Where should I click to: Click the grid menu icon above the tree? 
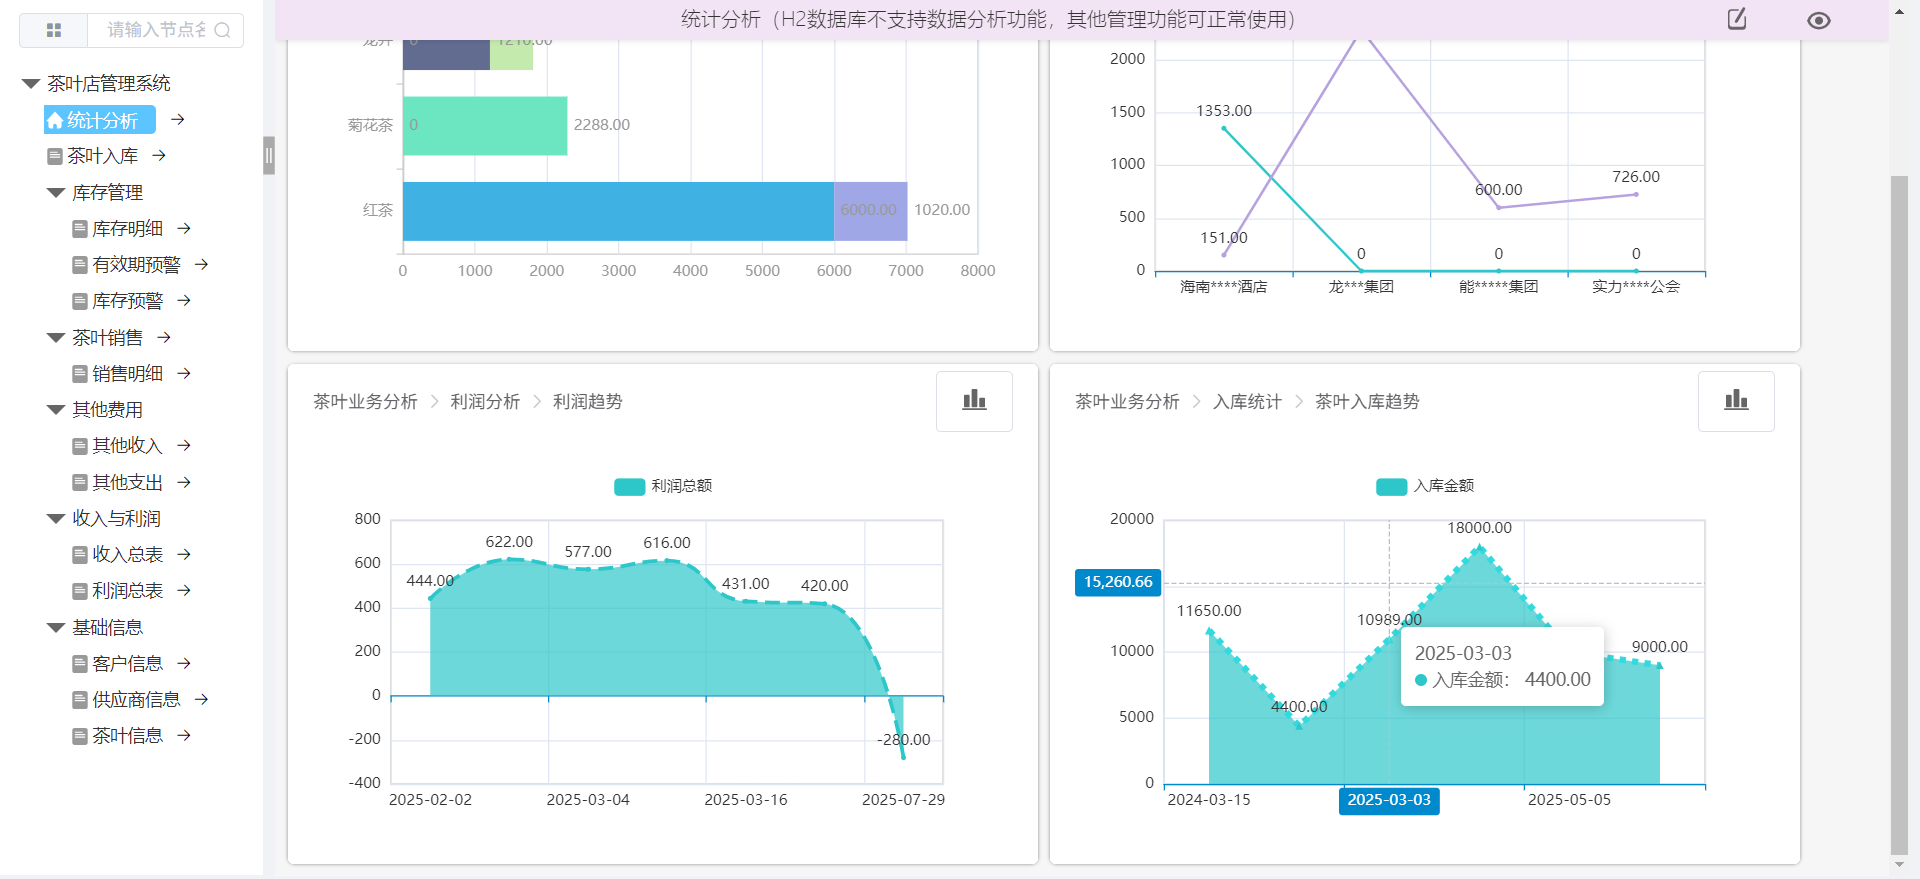pyautogui.click(x=54, y=30)
